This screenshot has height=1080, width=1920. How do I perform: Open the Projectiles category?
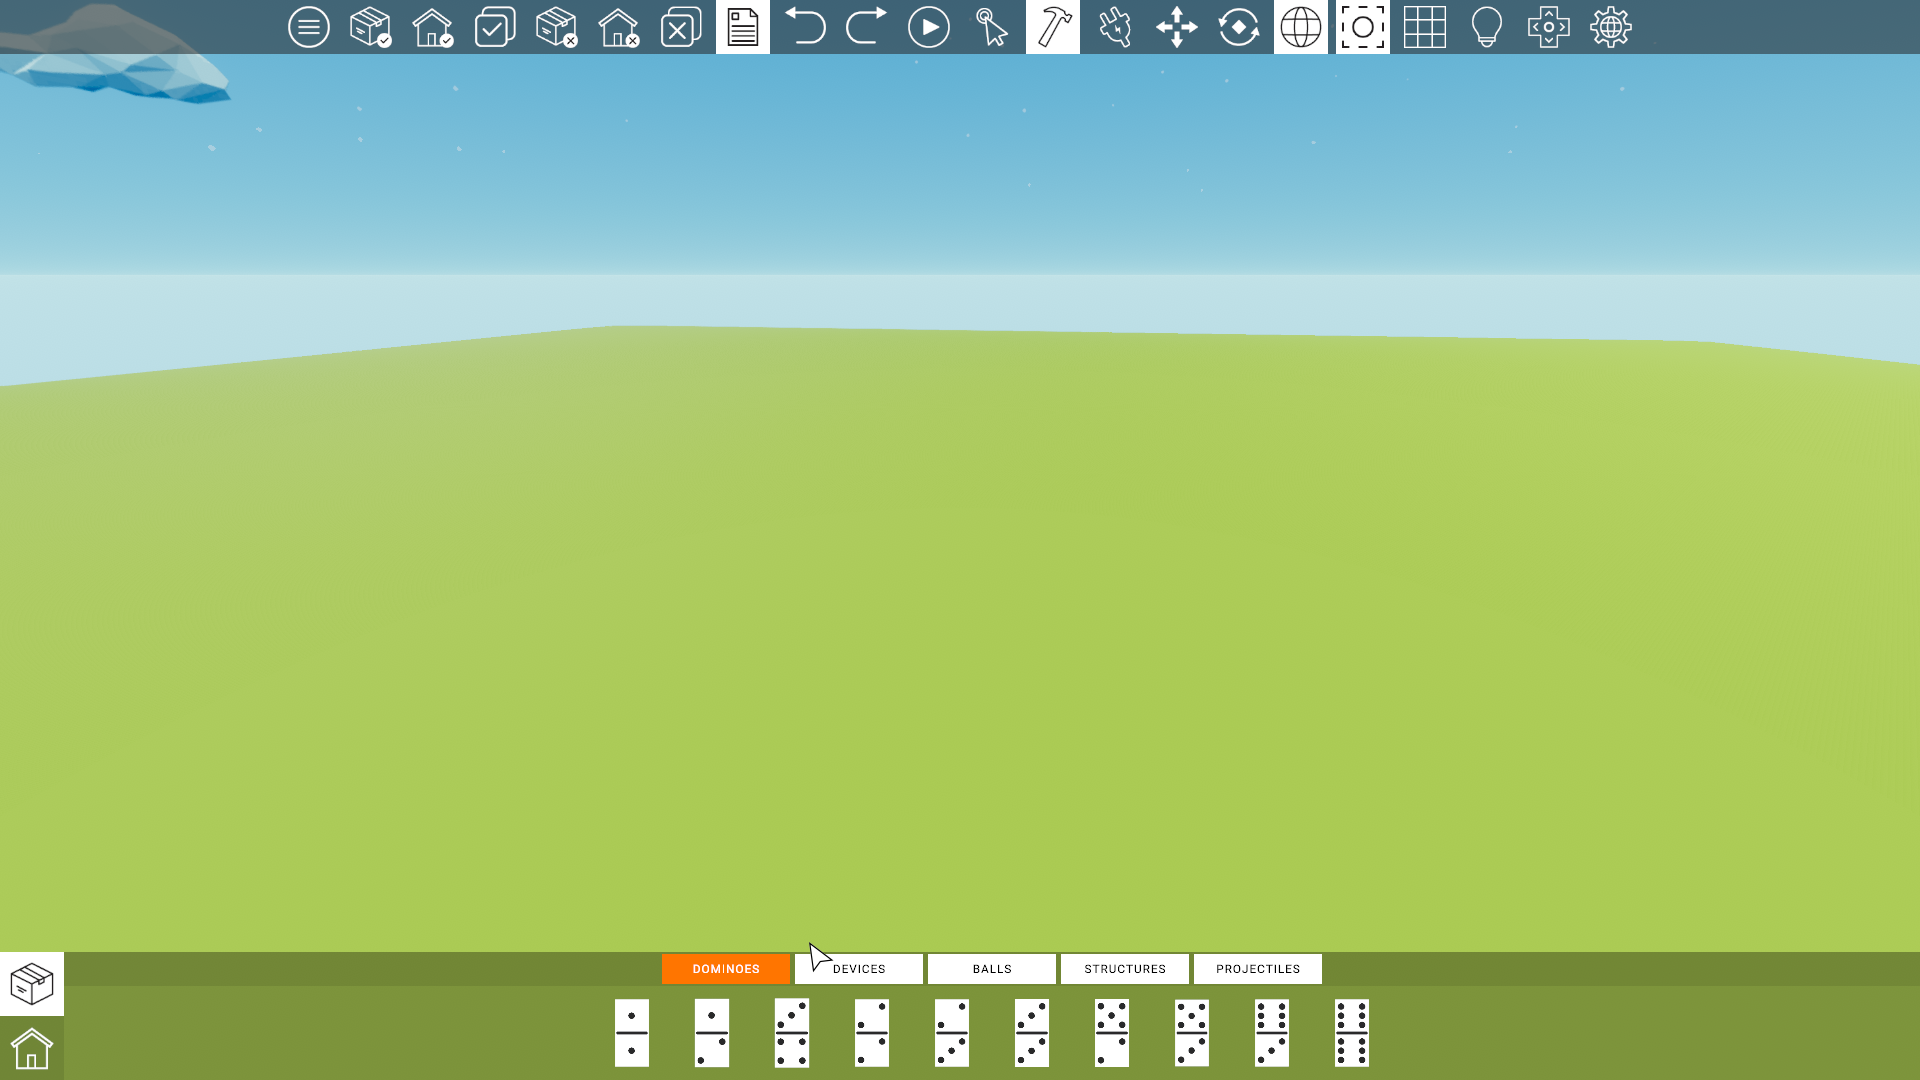click(1258, 969)
